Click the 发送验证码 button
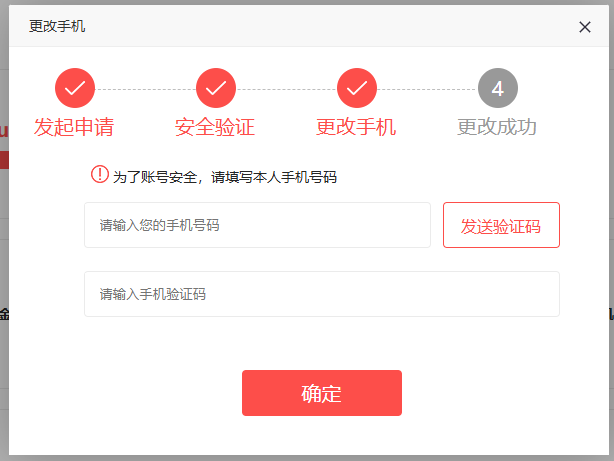The height and width of the screenshot is (461, 614). tap(501, 225)
